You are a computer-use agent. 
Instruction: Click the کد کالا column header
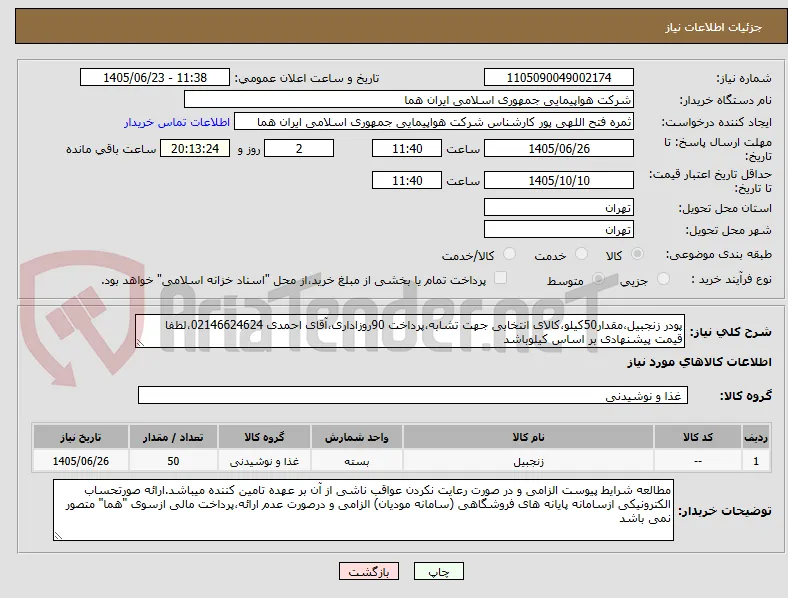coord(698,437)
